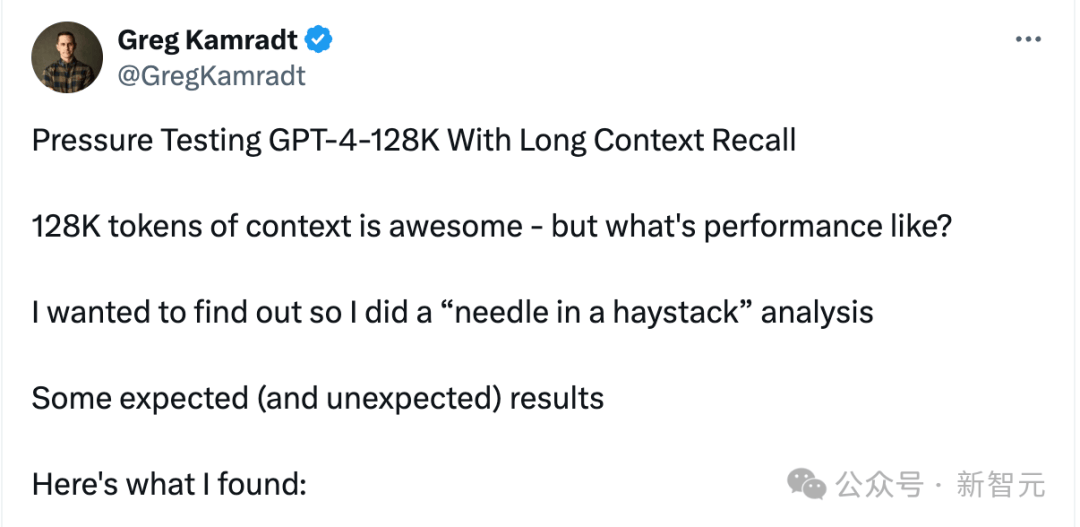Click the WeChat logo in the watermark
Image resolution: width=1080 pixels, height=527 pixels.
point(807,484)
